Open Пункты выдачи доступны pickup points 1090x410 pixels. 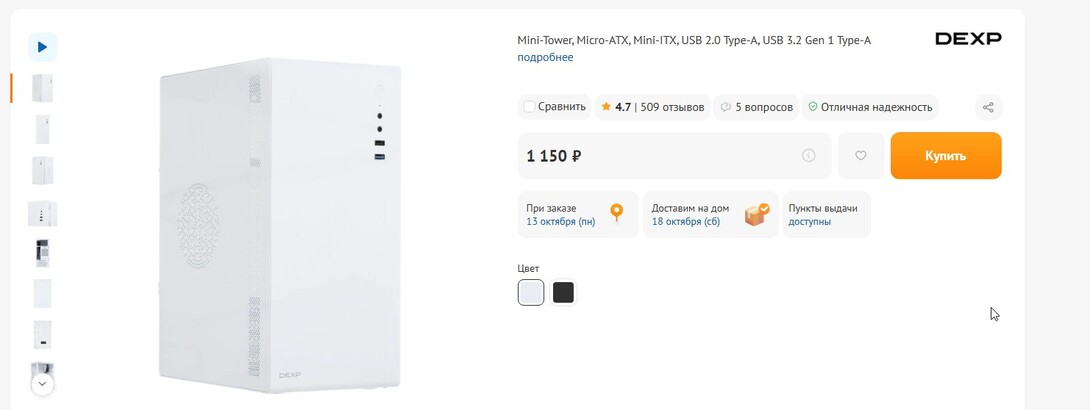(x=825, y=214)
